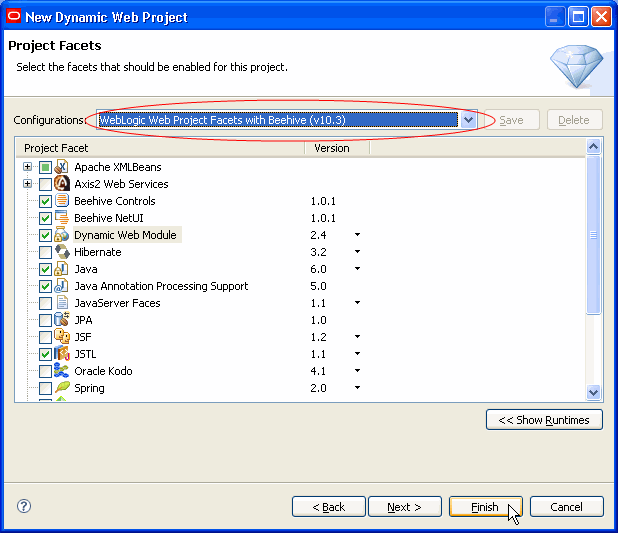Click the Delete configuration button
Image resolution: width=618 pixels, height=533 pixels.
[x=575, y=120]
